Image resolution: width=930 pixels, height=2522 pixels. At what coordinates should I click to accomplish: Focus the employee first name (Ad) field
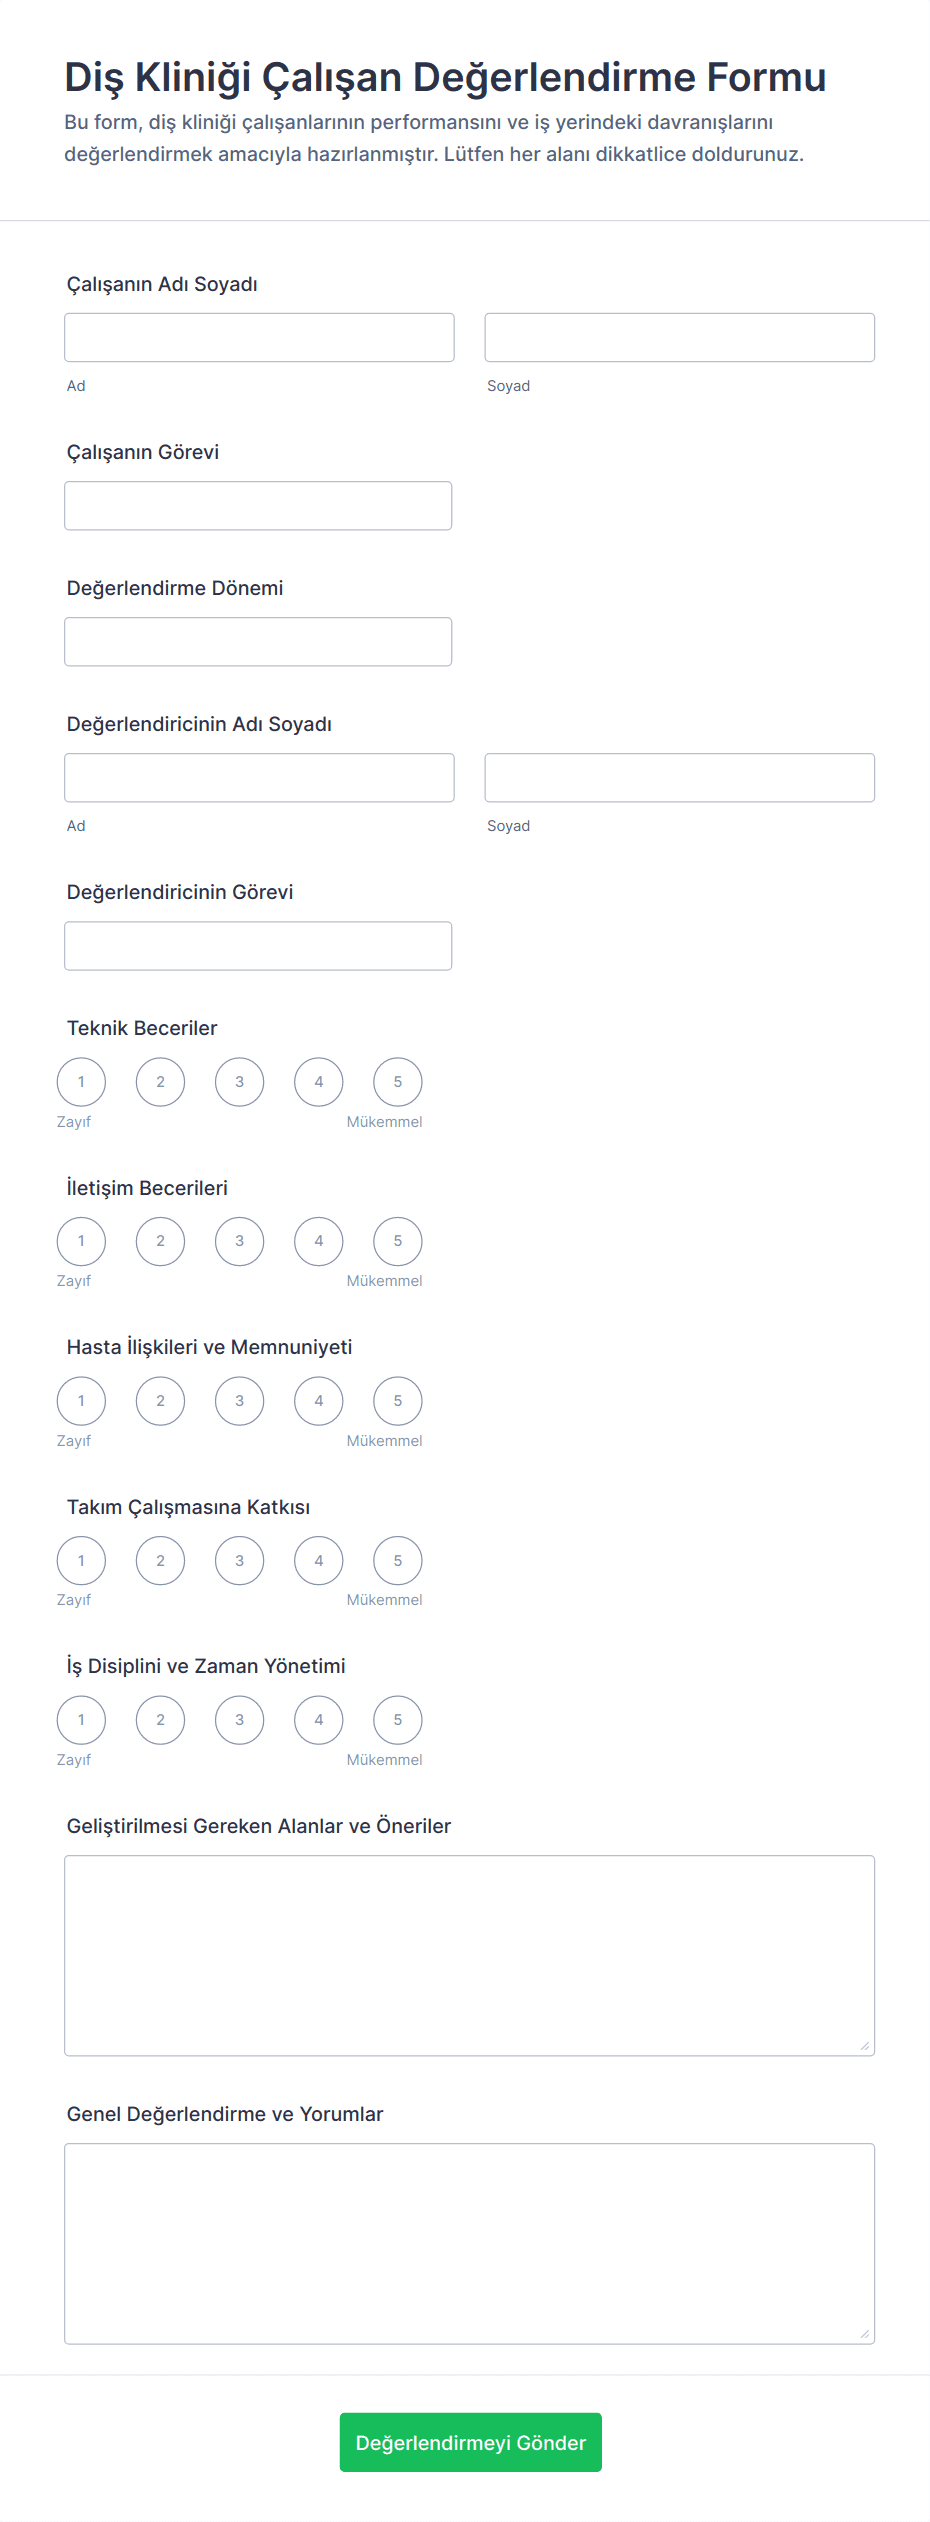point(259,338)
